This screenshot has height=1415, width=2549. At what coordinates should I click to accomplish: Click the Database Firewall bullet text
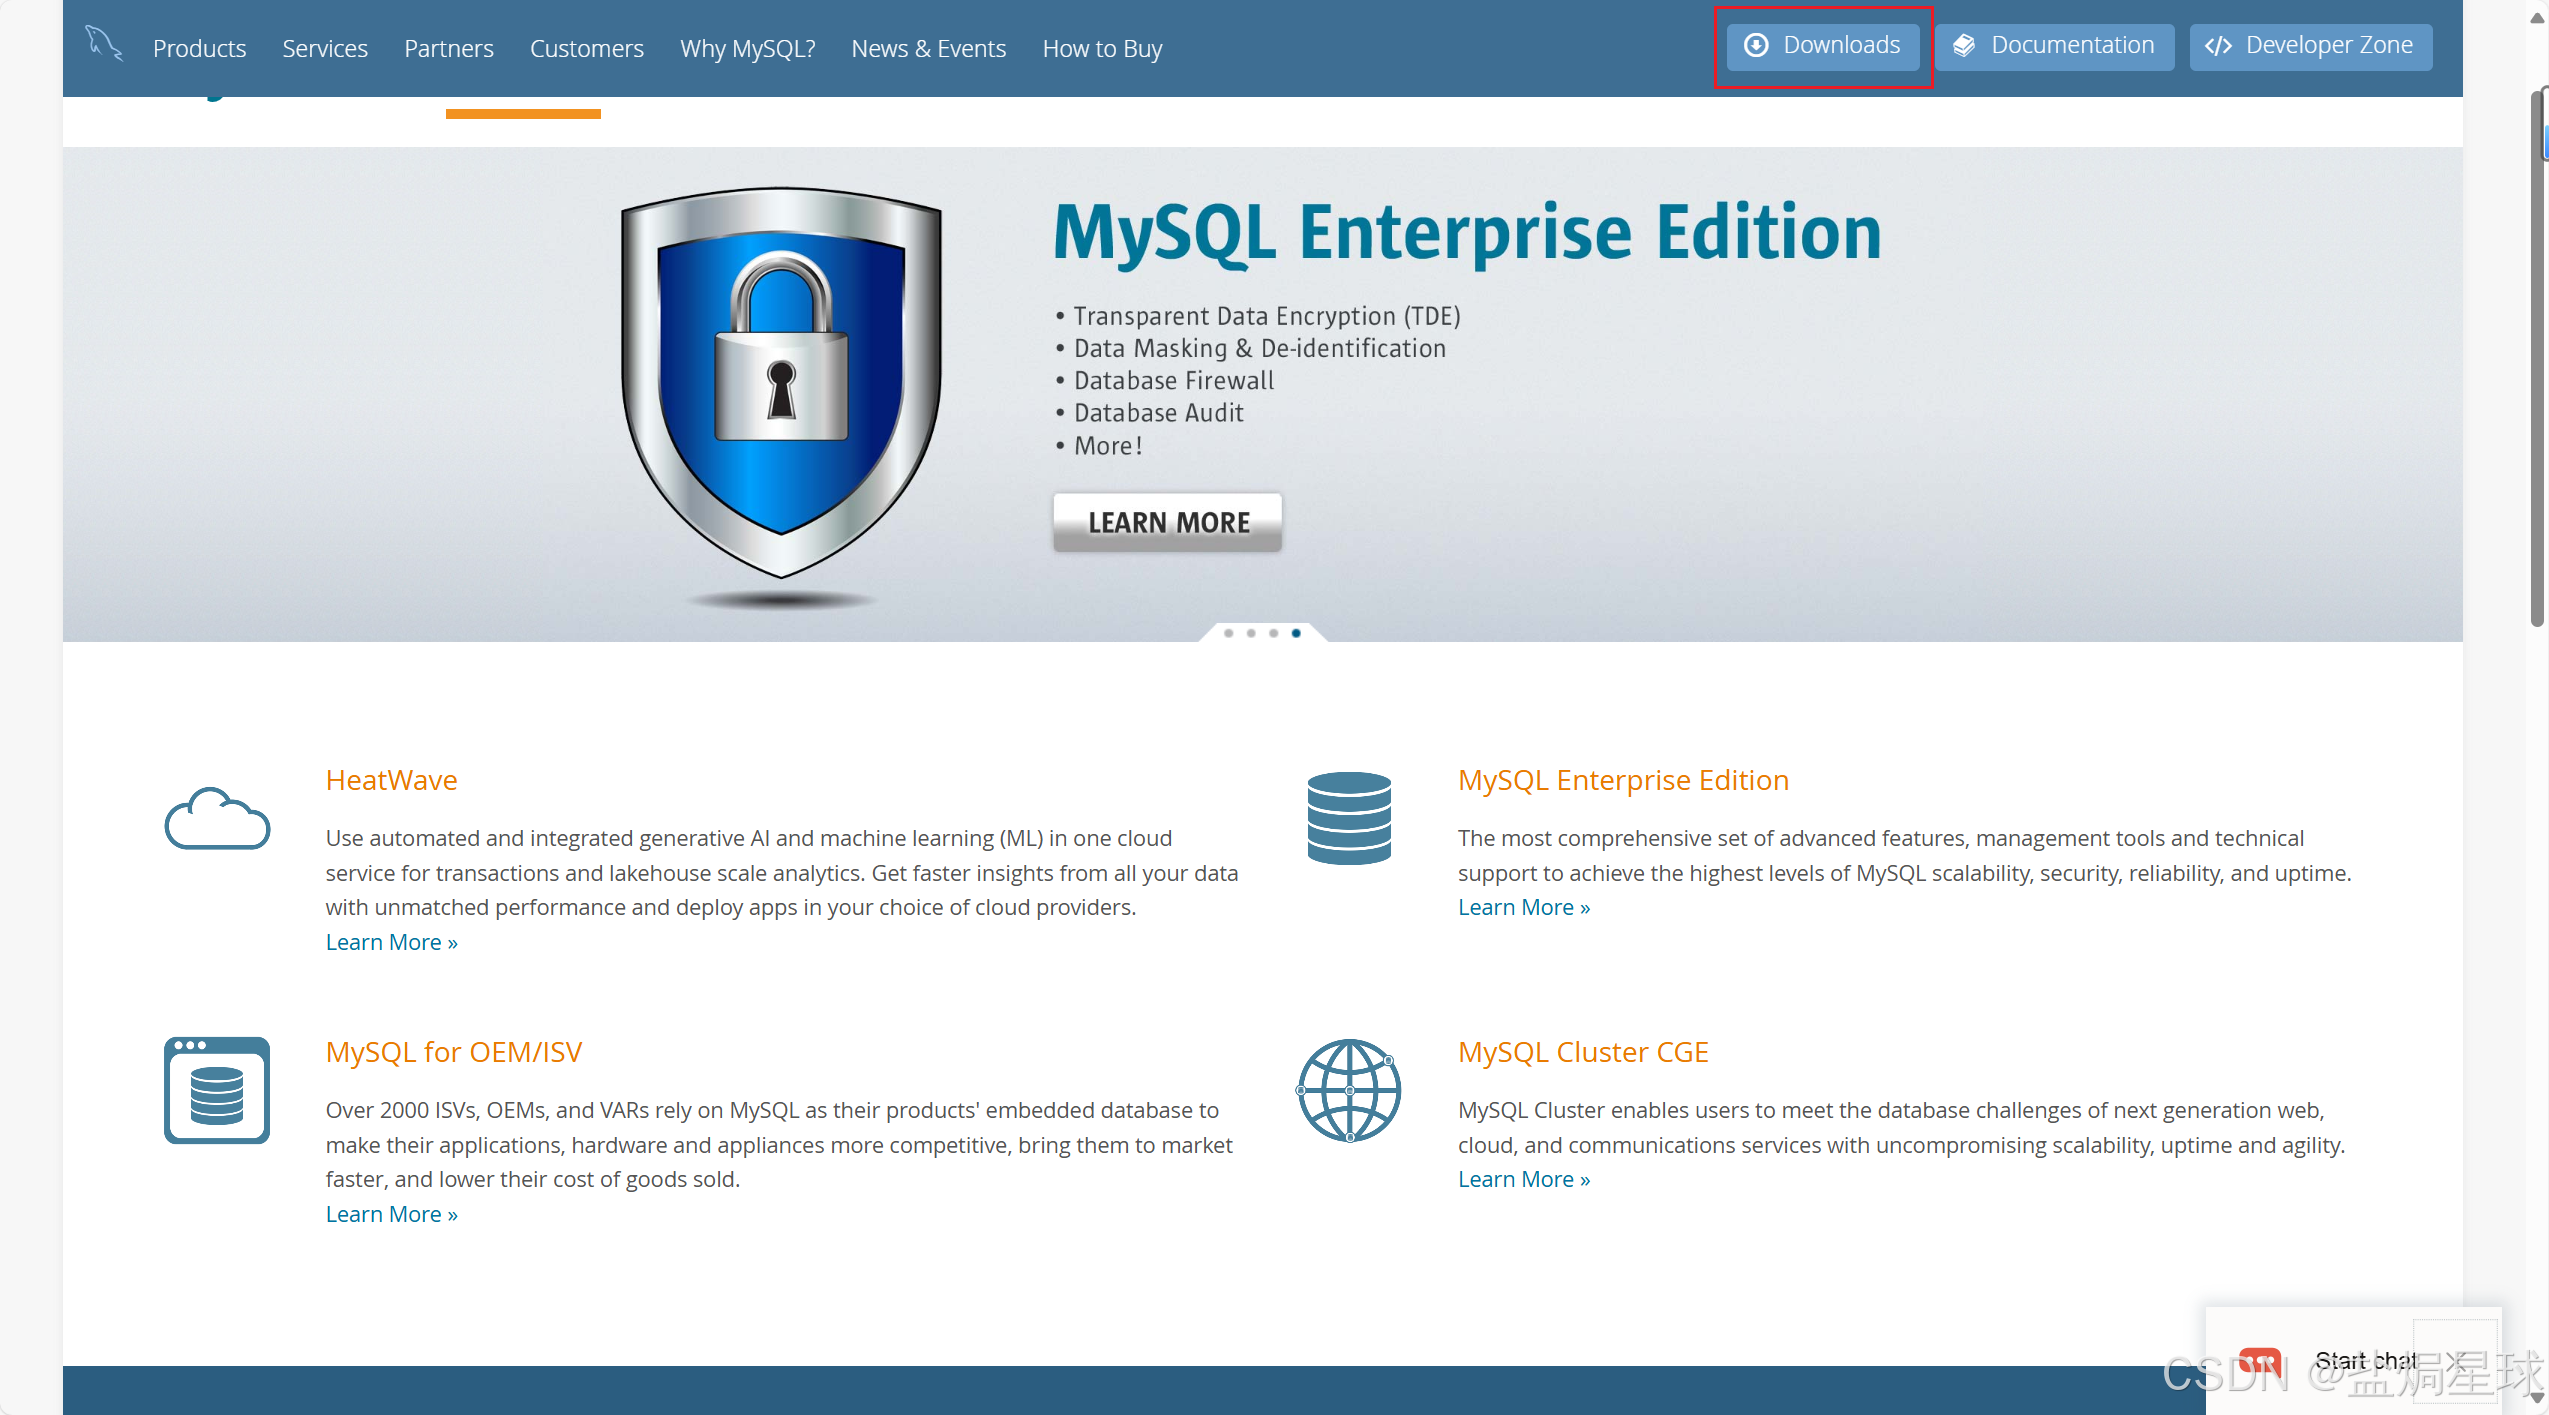tap(1174, 380)
